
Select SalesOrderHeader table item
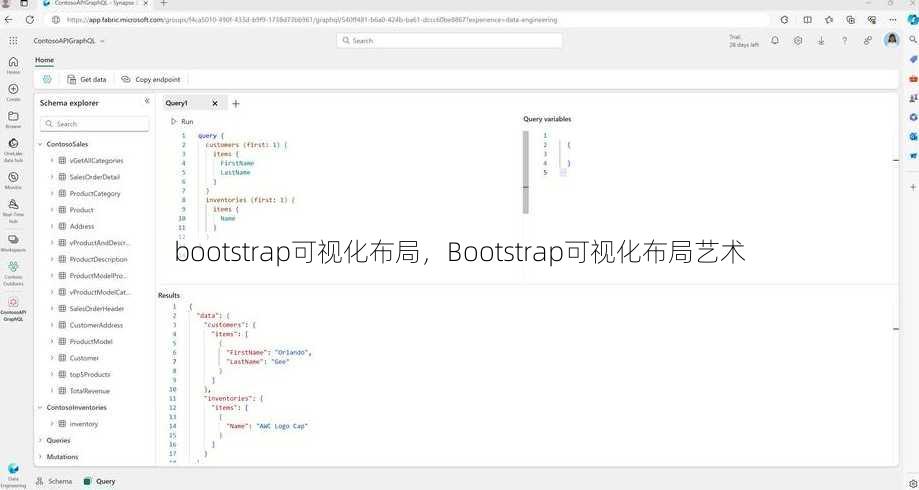tap(96, 308)
